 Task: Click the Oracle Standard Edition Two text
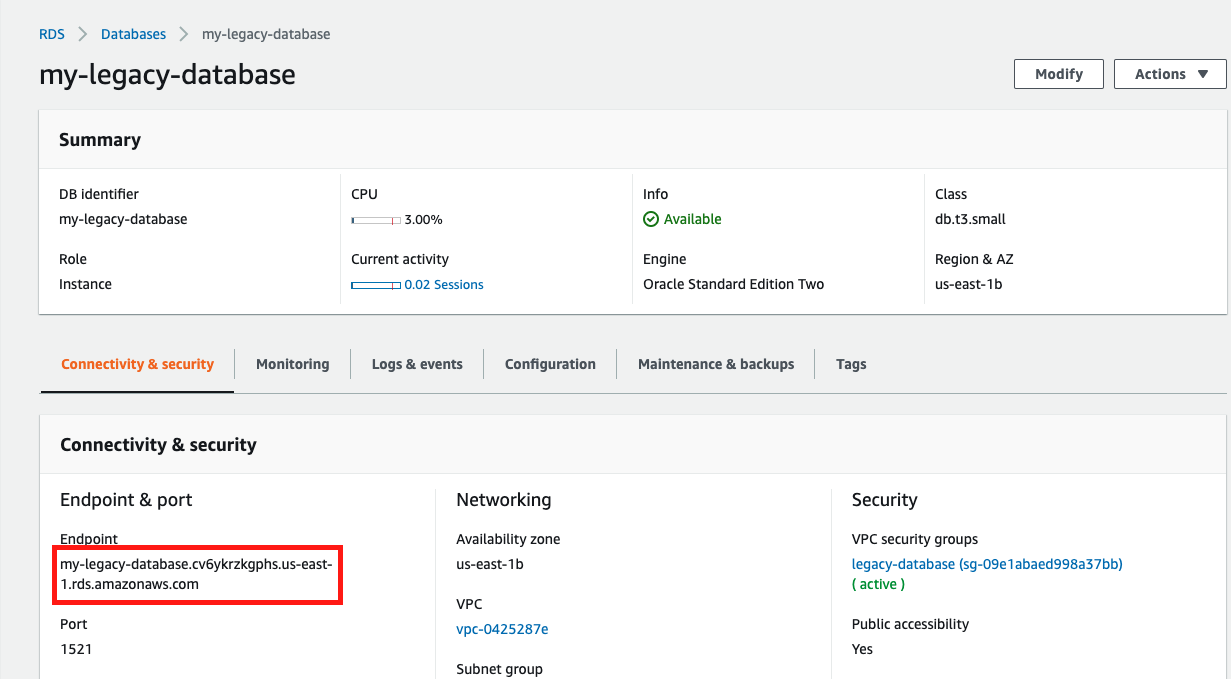[x=733, y=284]
